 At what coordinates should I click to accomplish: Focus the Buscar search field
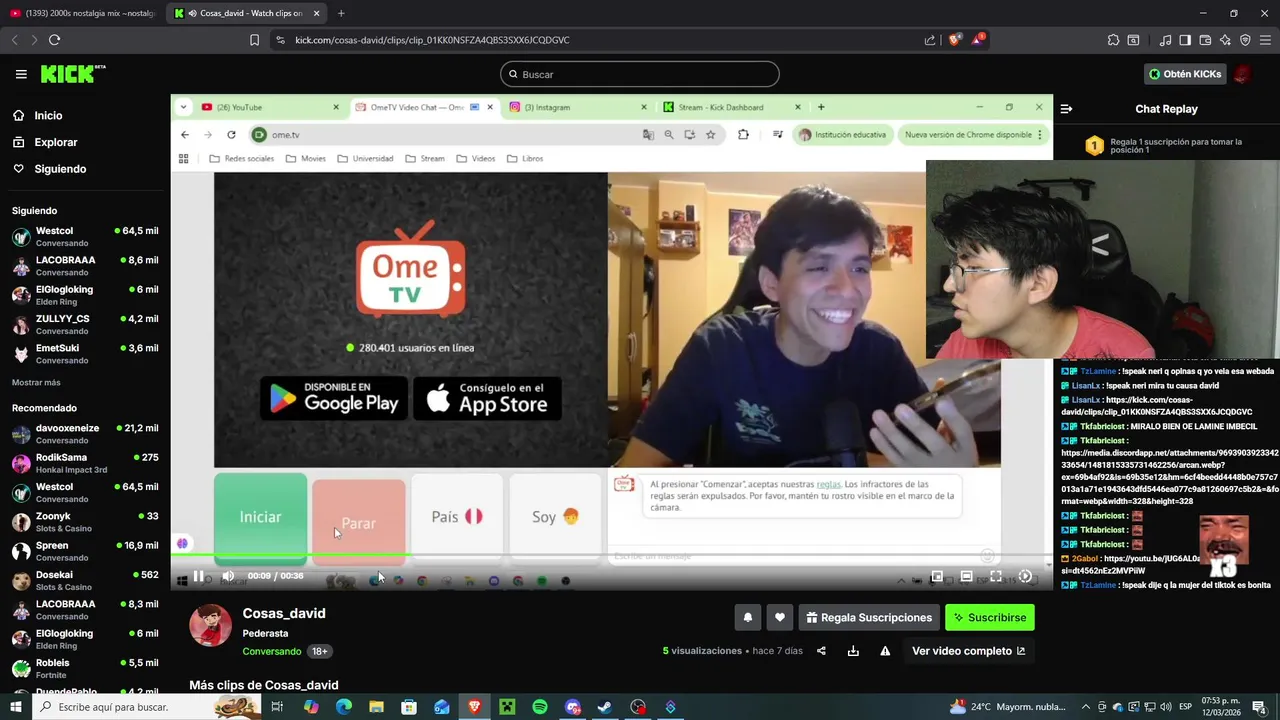[x=640, y=74]
